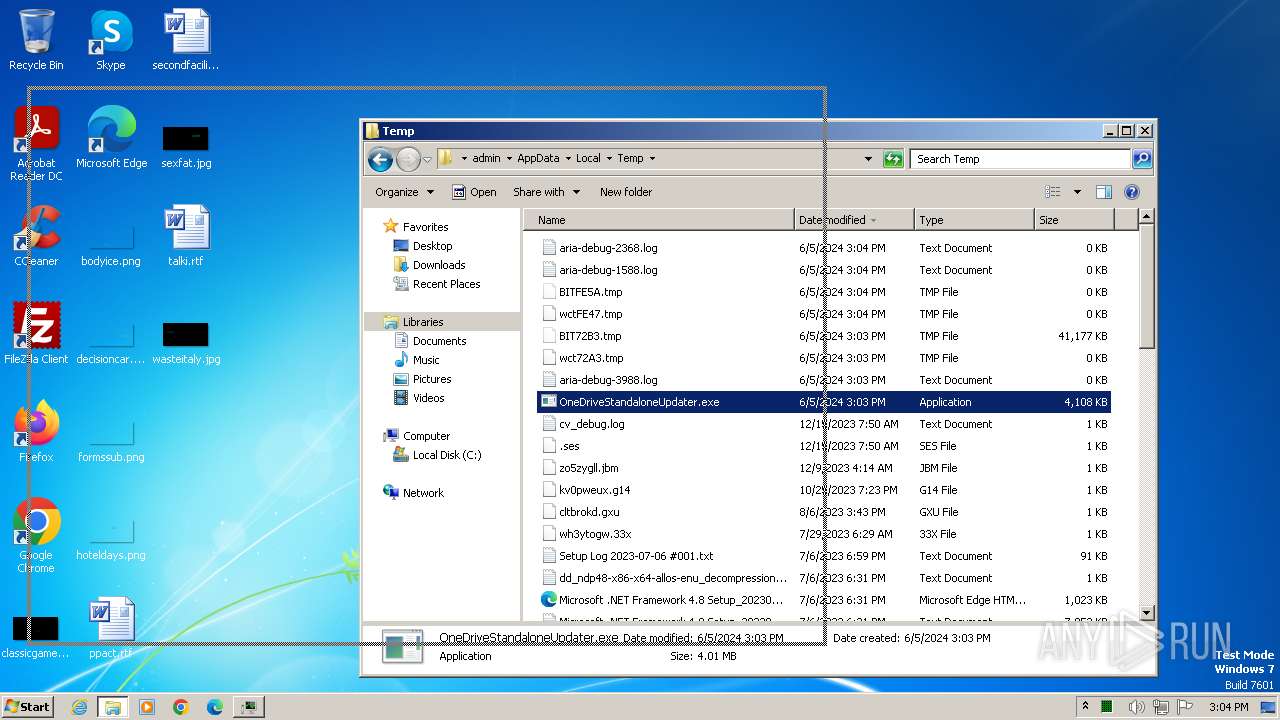This screenshot has width=1280, height=720.
Task: Click New folder in the toolbar
Action: tap(626, 192)
